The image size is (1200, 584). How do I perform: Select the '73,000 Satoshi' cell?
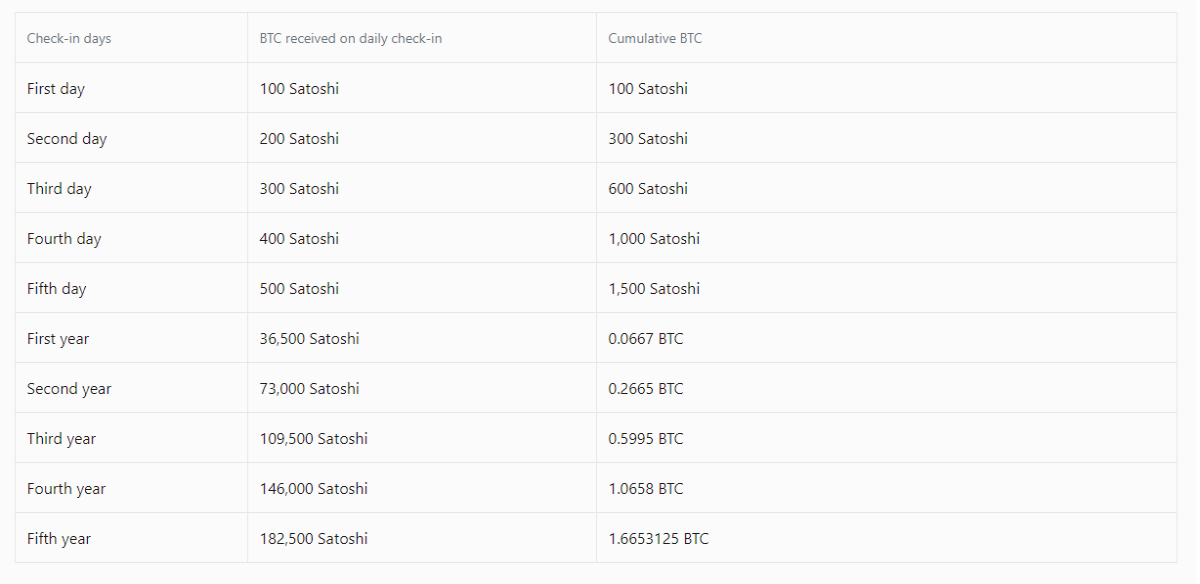309,388
